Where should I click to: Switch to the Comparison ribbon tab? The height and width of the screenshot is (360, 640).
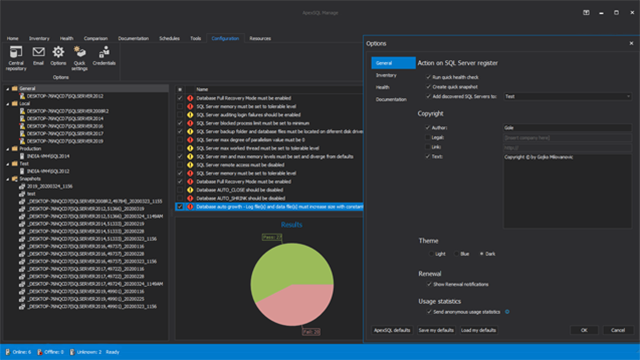click(x=96, y=38)
